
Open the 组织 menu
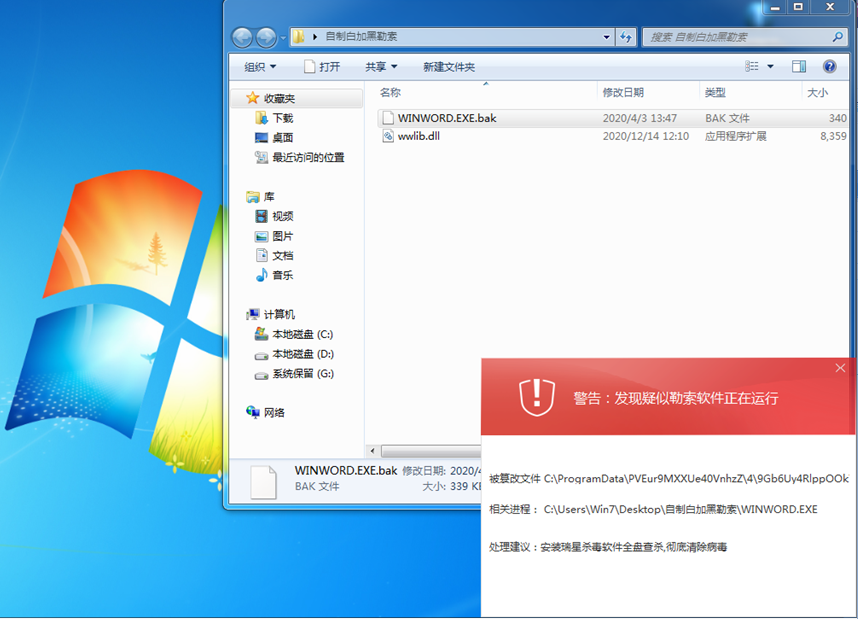[x=260, y=67]
